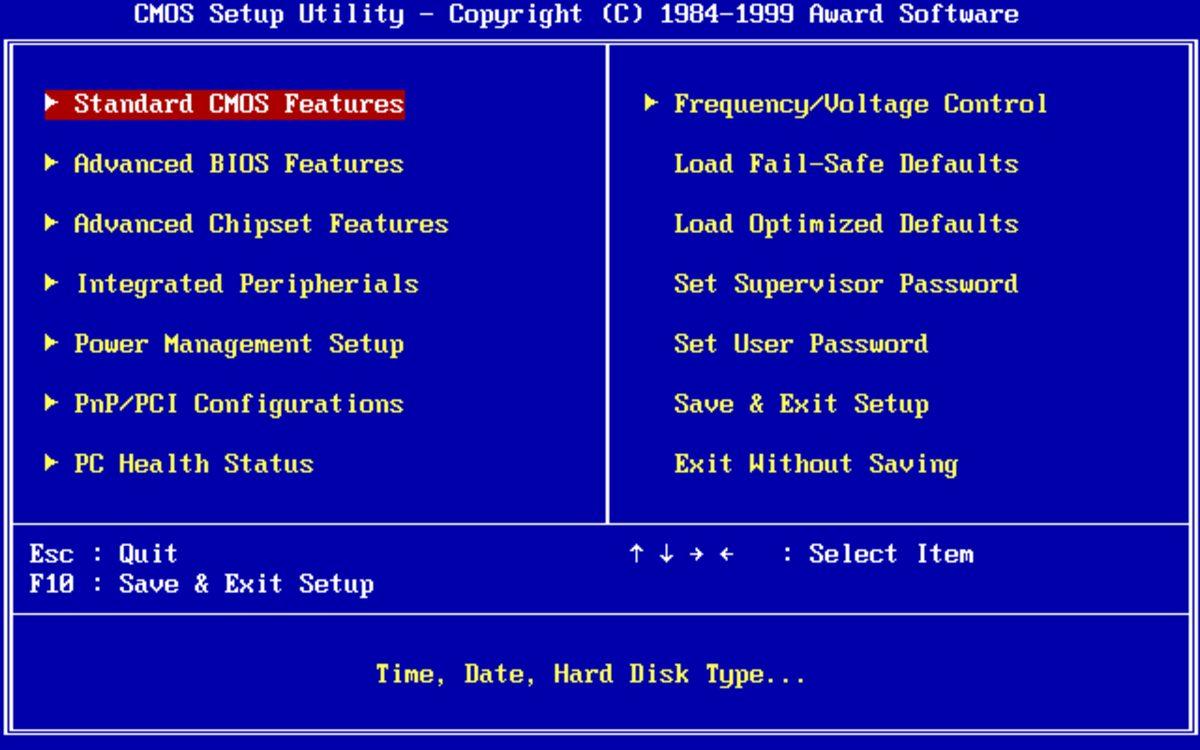Open the Standard CMOS Features menu
Viewport: 1200px width, 750px height.
point(225,104)
